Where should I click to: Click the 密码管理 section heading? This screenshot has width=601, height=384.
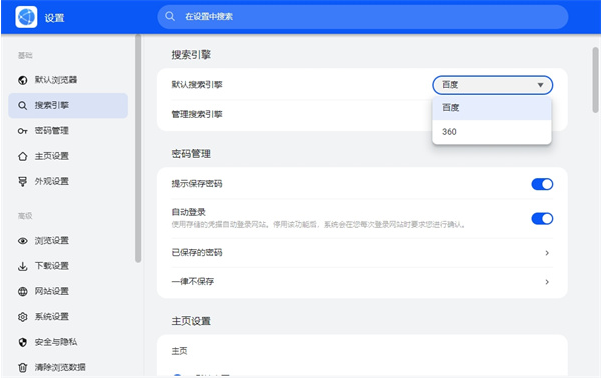point(191,154)
